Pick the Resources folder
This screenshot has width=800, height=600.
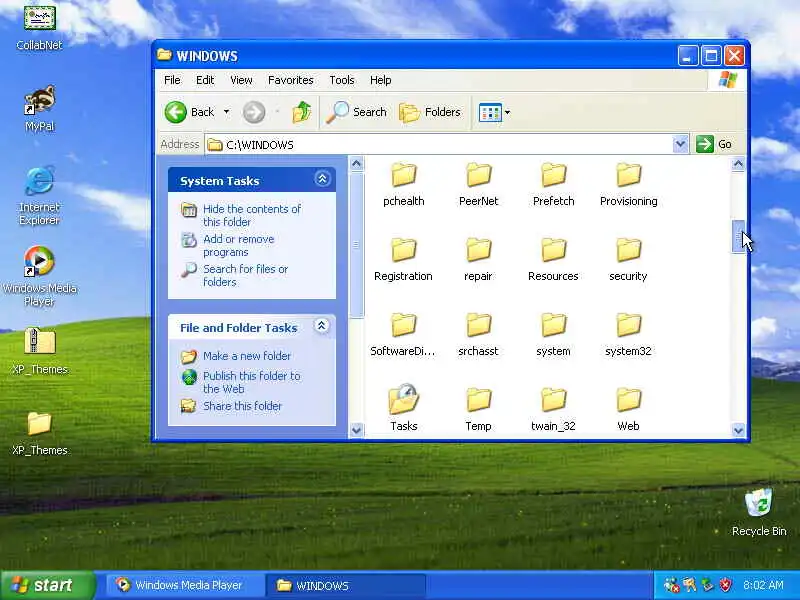554,259
